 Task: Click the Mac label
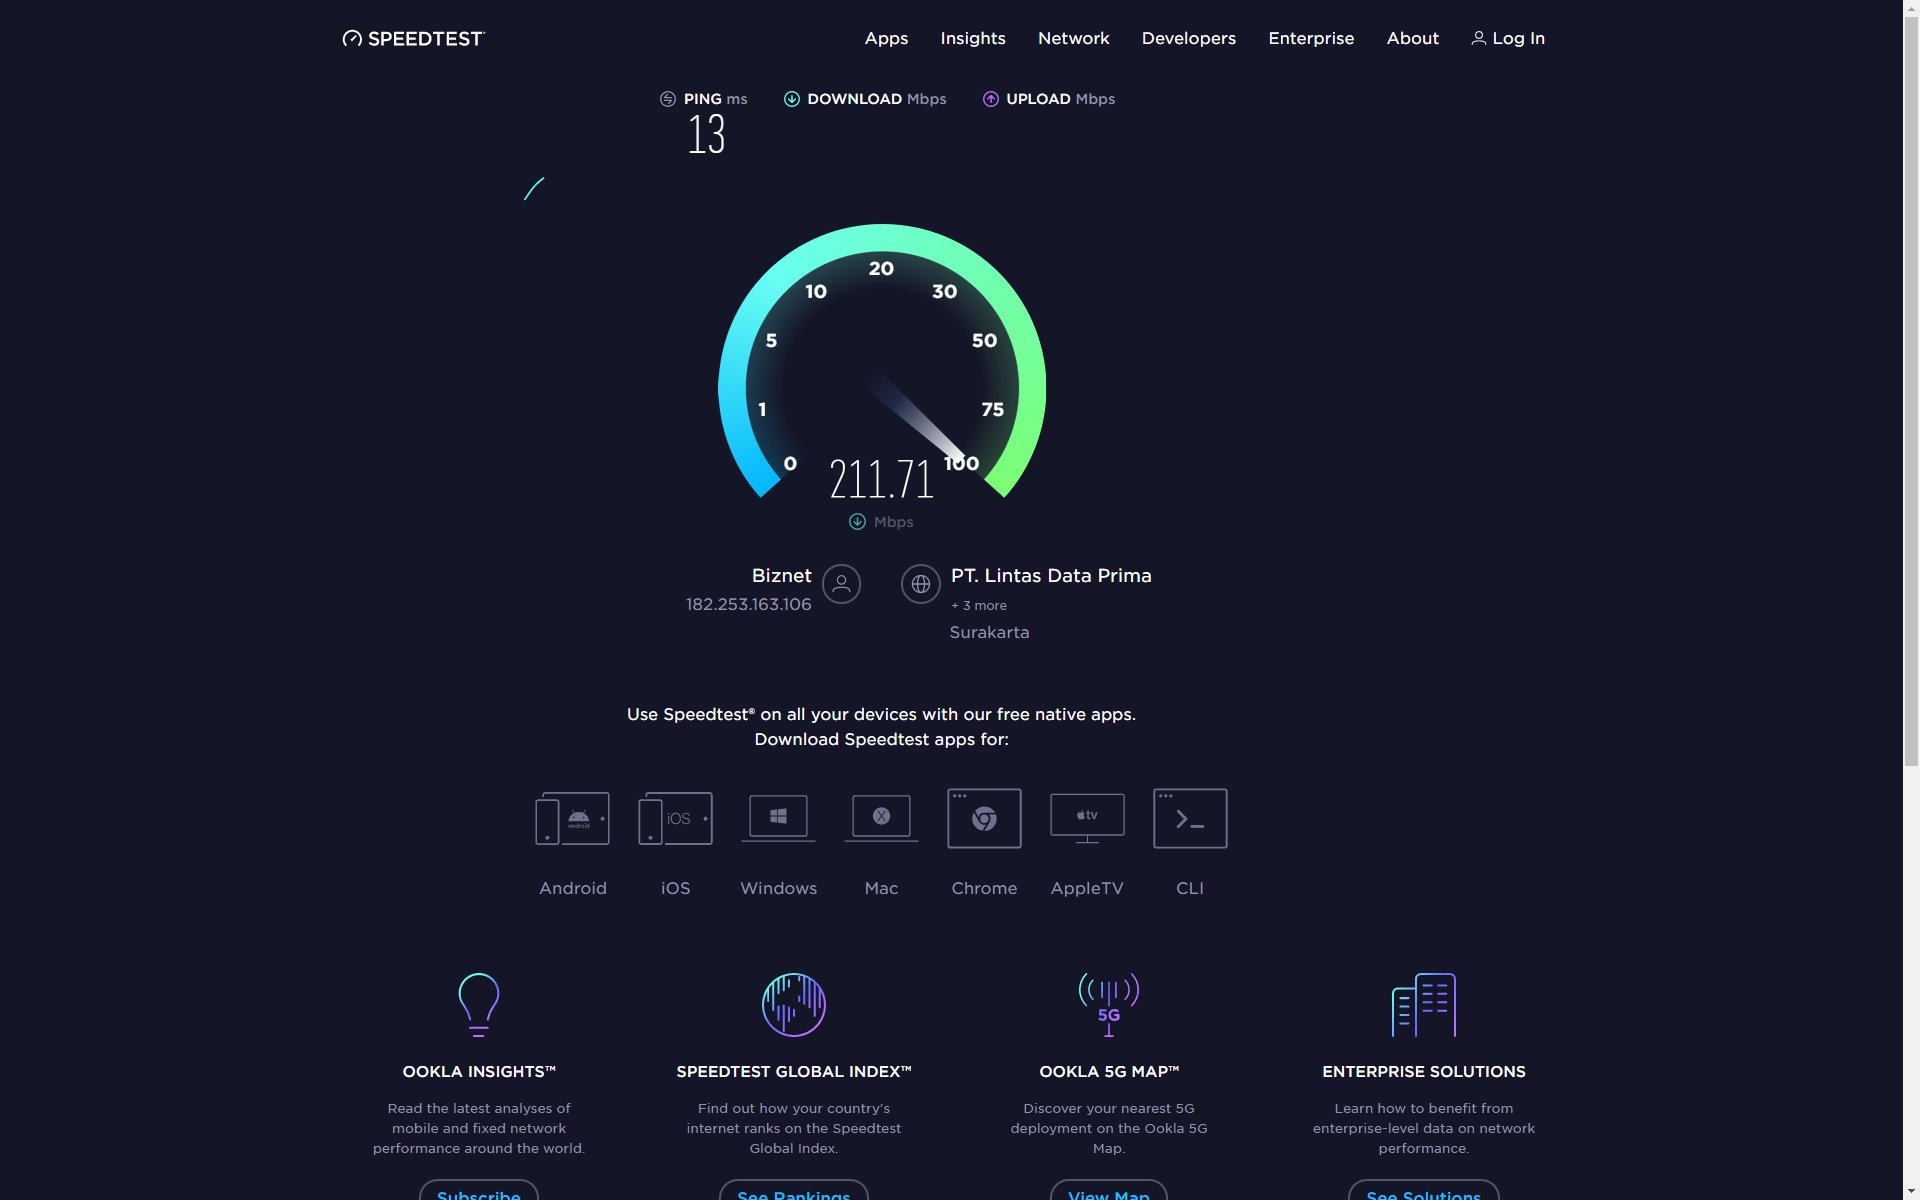coord(881,888)
